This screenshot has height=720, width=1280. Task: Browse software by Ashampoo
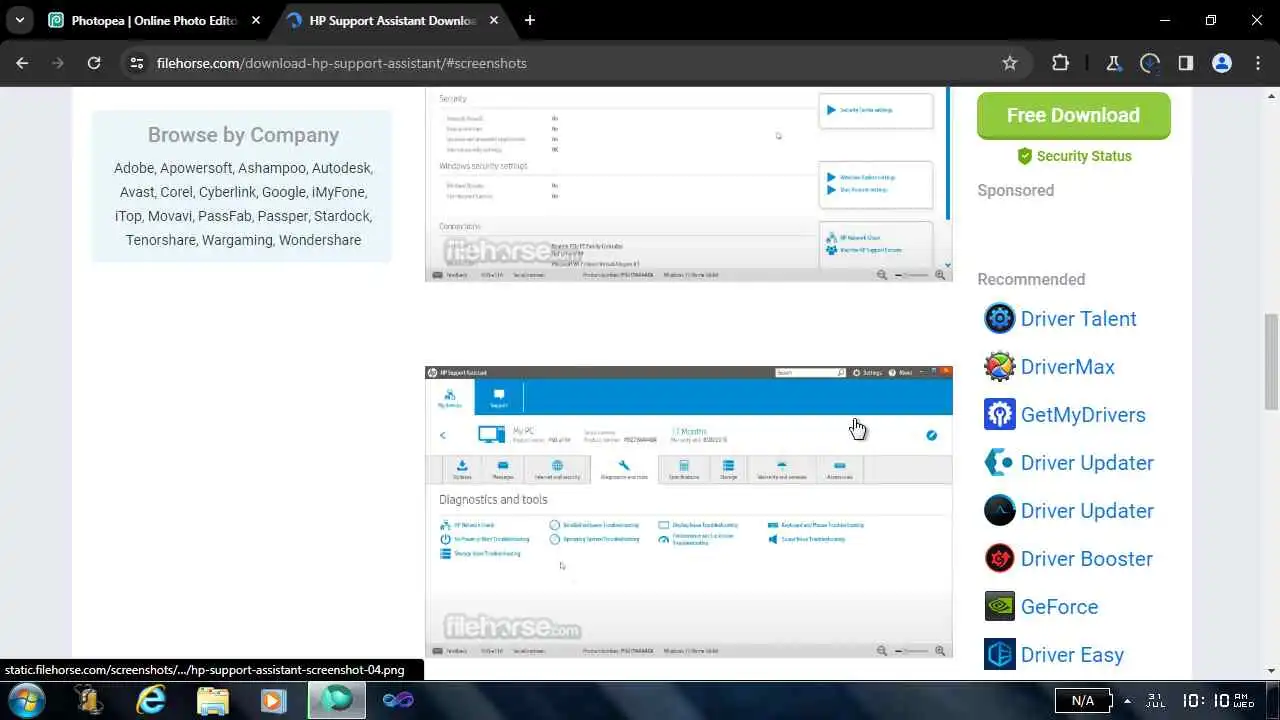coord(271,168)
